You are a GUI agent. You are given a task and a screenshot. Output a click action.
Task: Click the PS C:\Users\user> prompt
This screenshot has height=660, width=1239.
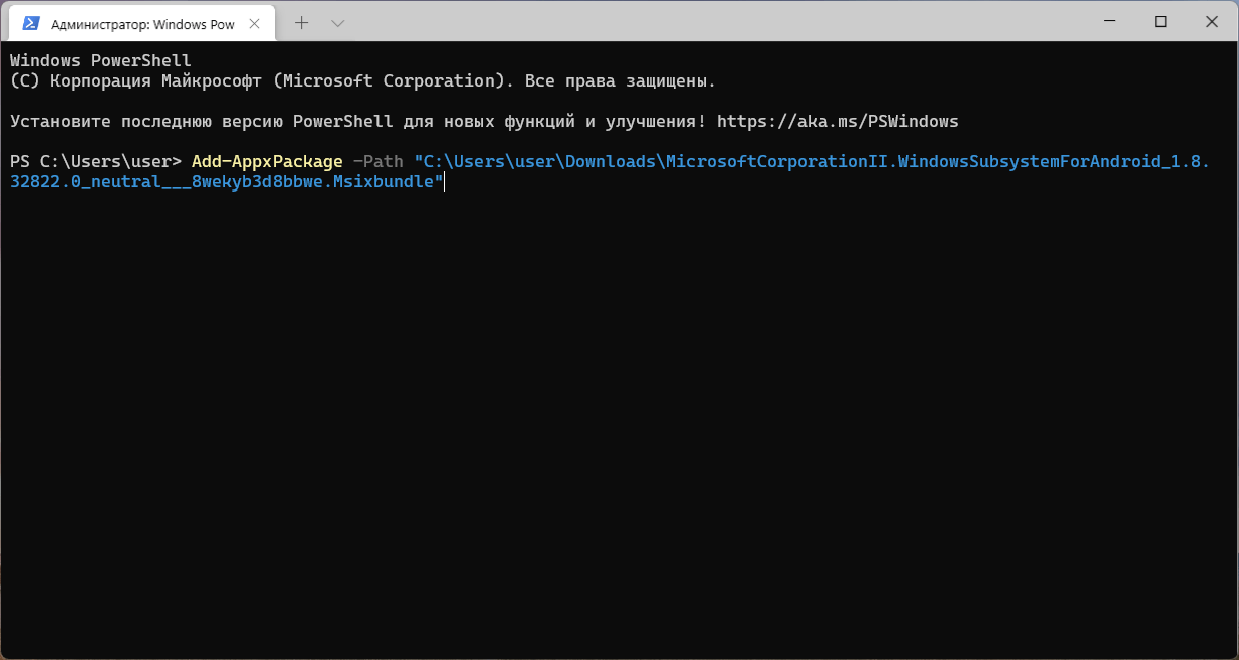pos(95,162)
